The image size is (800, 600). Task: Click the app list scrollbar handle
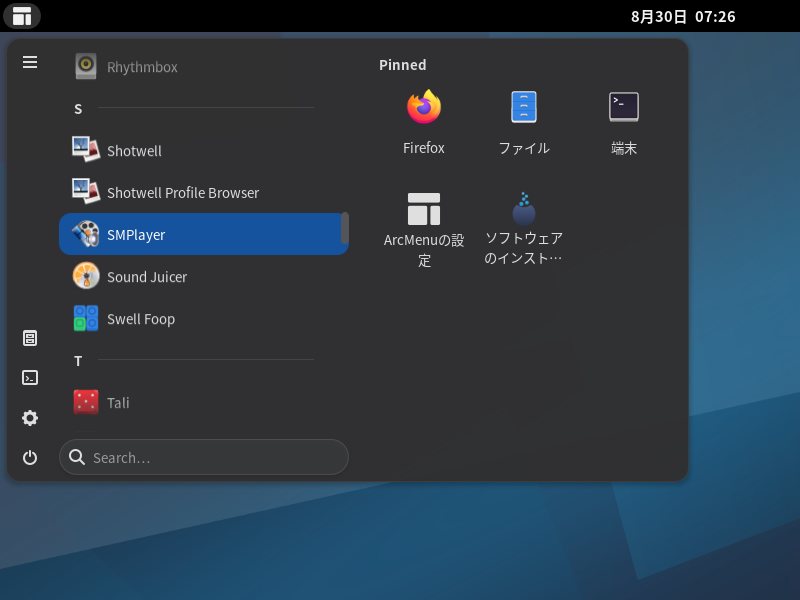[x=345, y=228]
